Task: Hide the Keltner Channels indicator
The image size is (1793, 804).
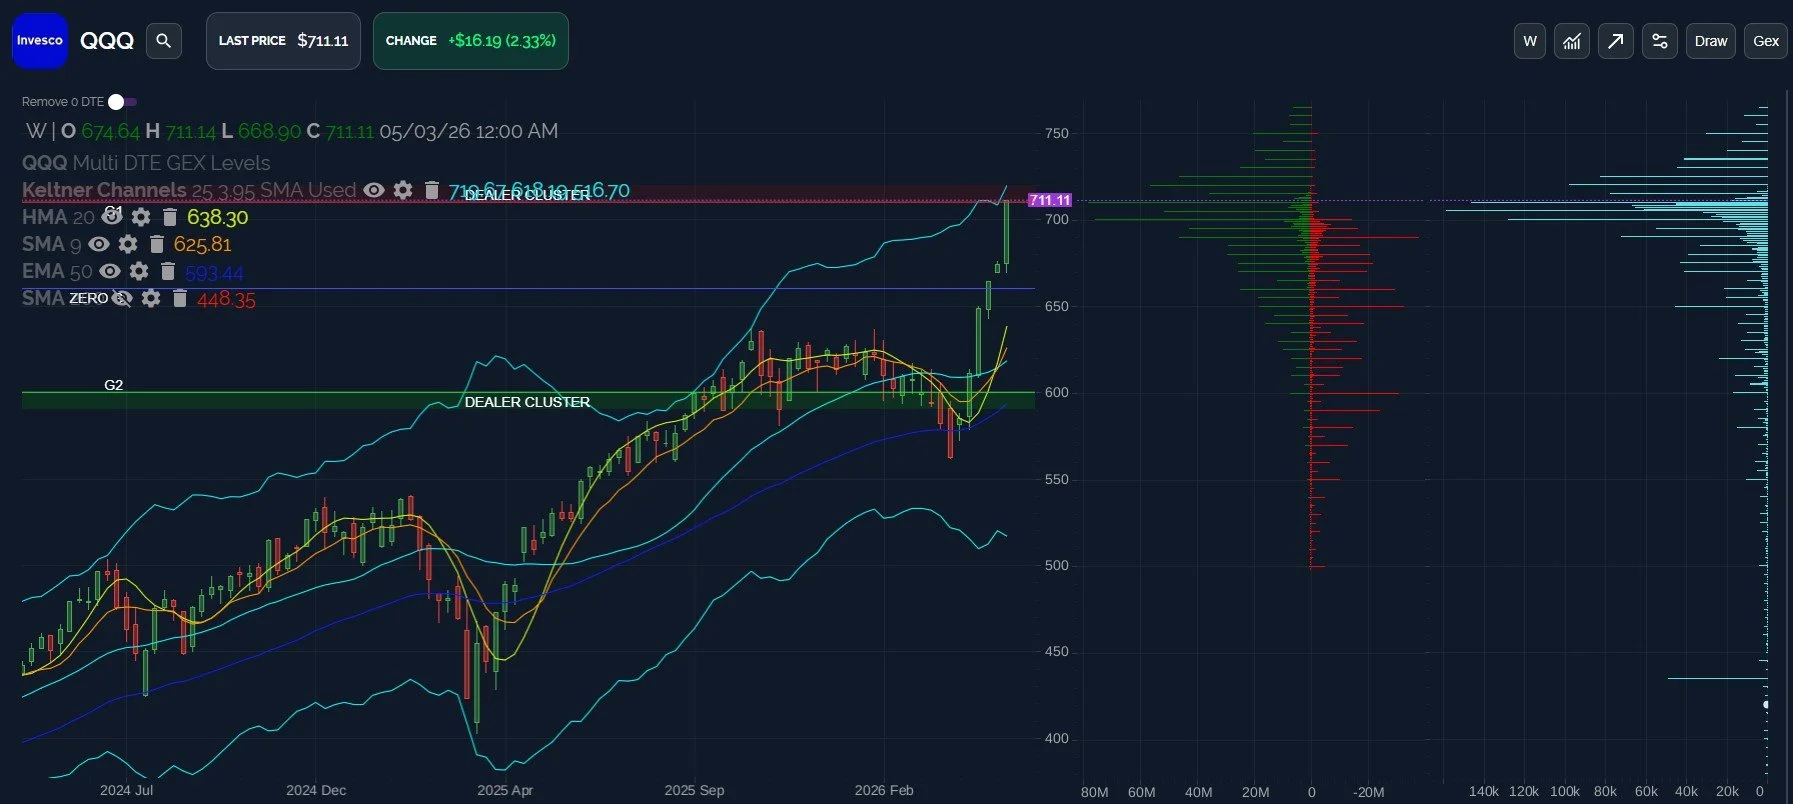Action: (x=374, y=190)
